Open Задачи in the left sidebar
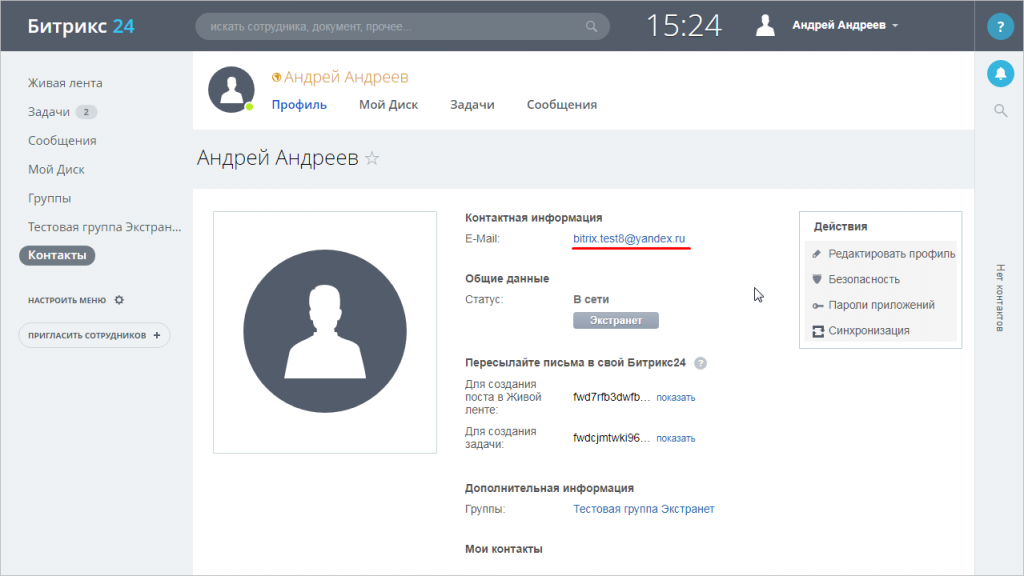 [x=49, y=112]
